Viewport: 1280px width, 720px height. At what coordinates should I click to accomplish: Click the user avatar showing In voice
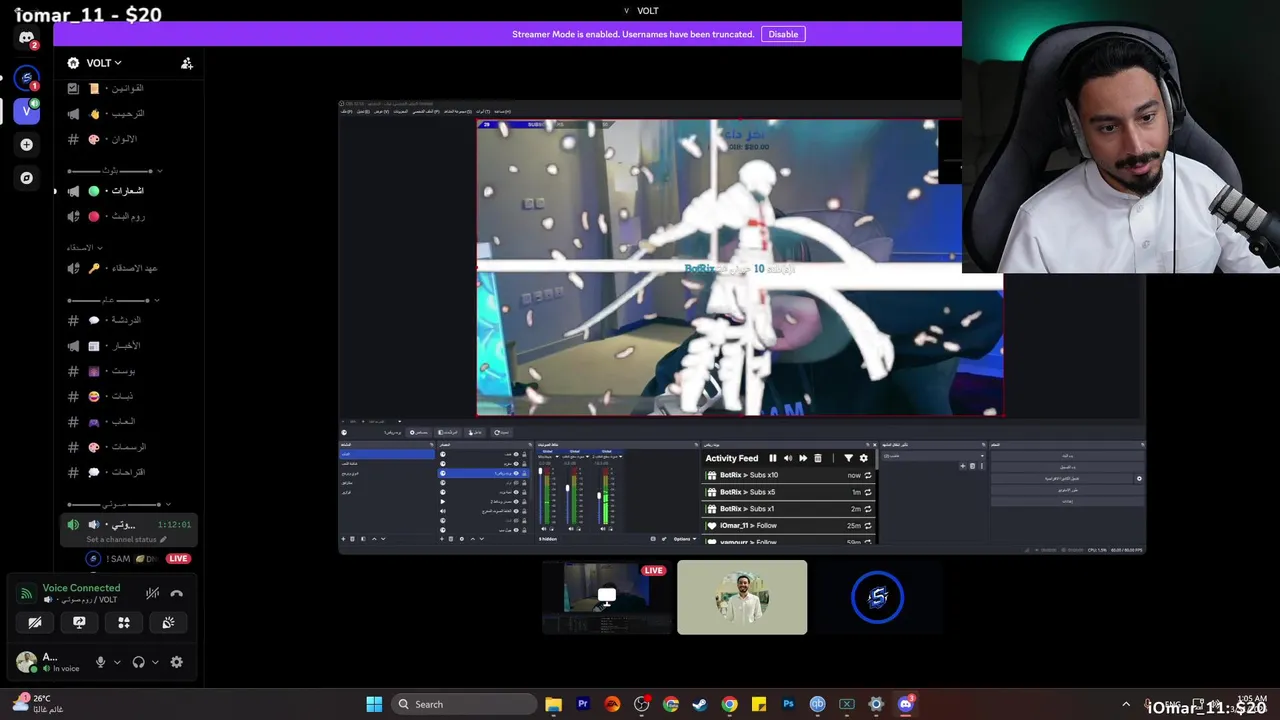pyautogui.click(x=27, y=662)
